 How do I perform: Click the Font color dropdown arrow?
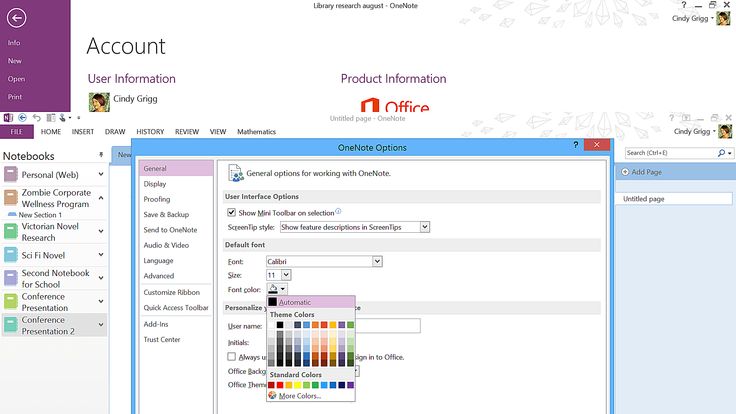click(283, 289)
